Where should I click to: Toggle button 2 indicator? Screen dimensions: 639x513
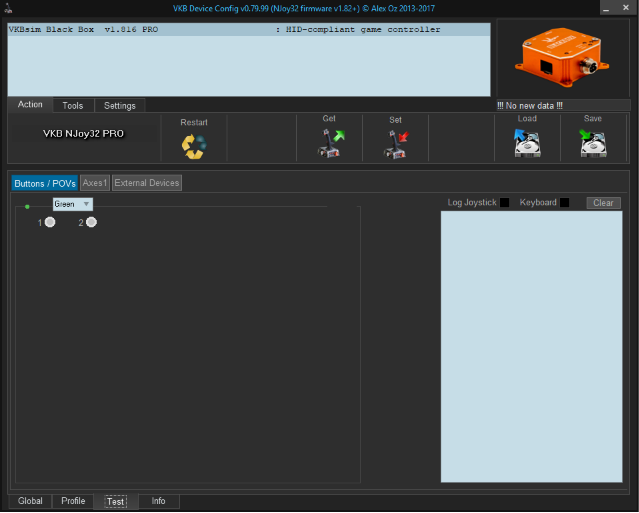coord(91,222)
